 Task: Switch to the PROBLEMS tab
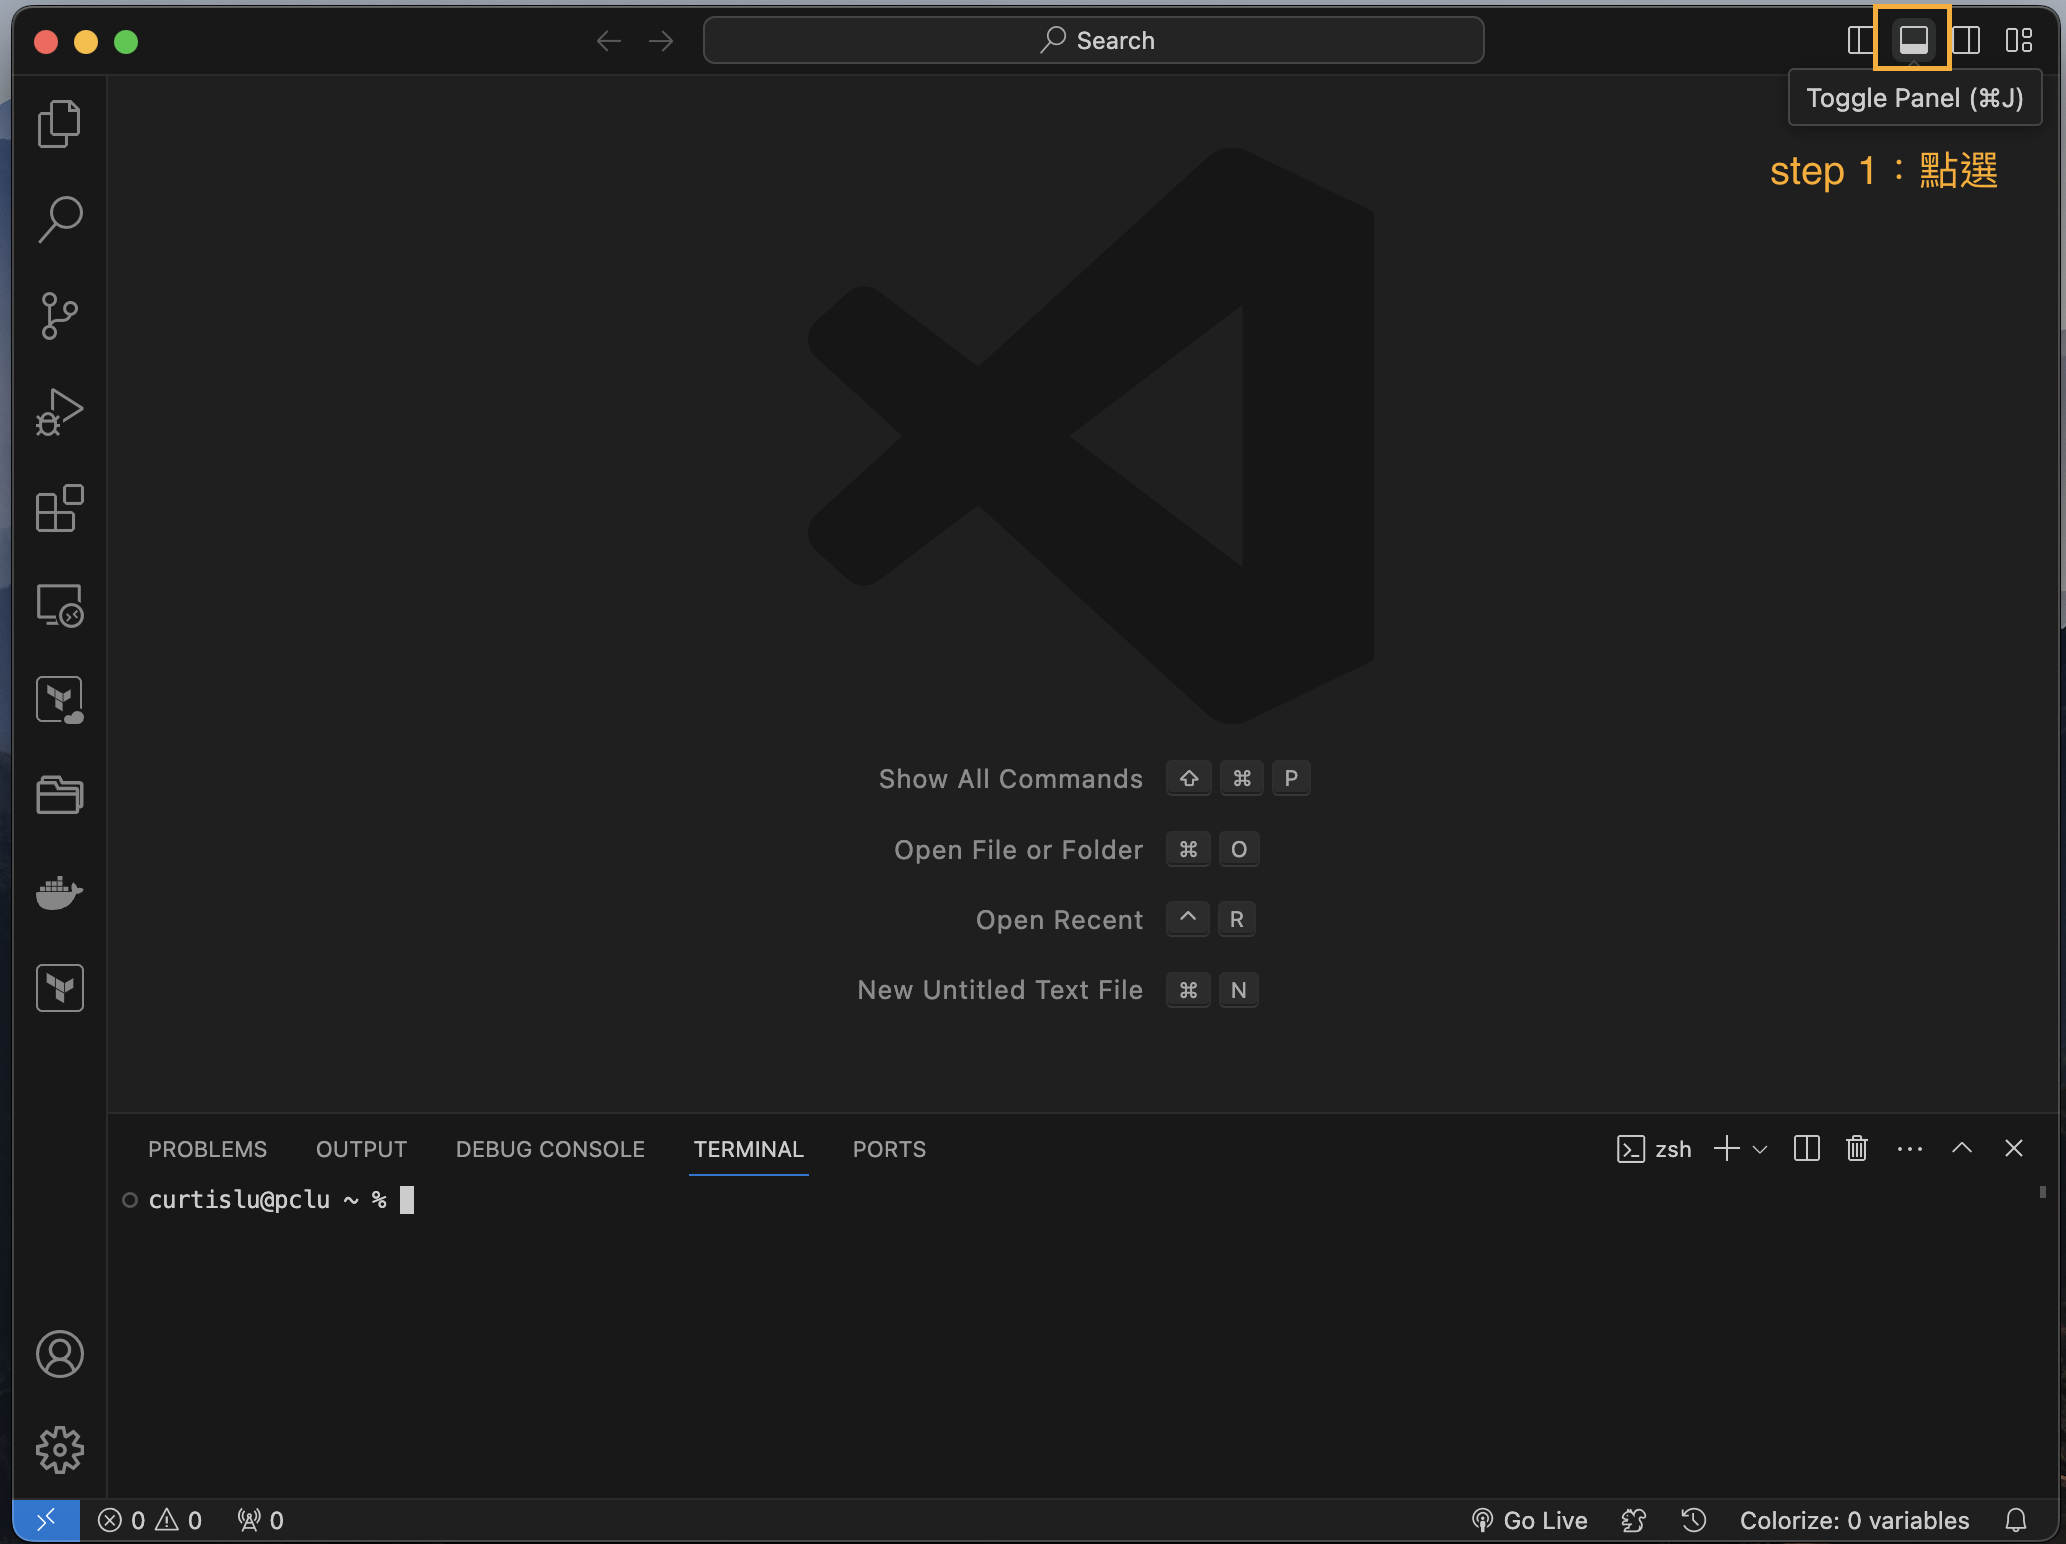[207, 1149]
